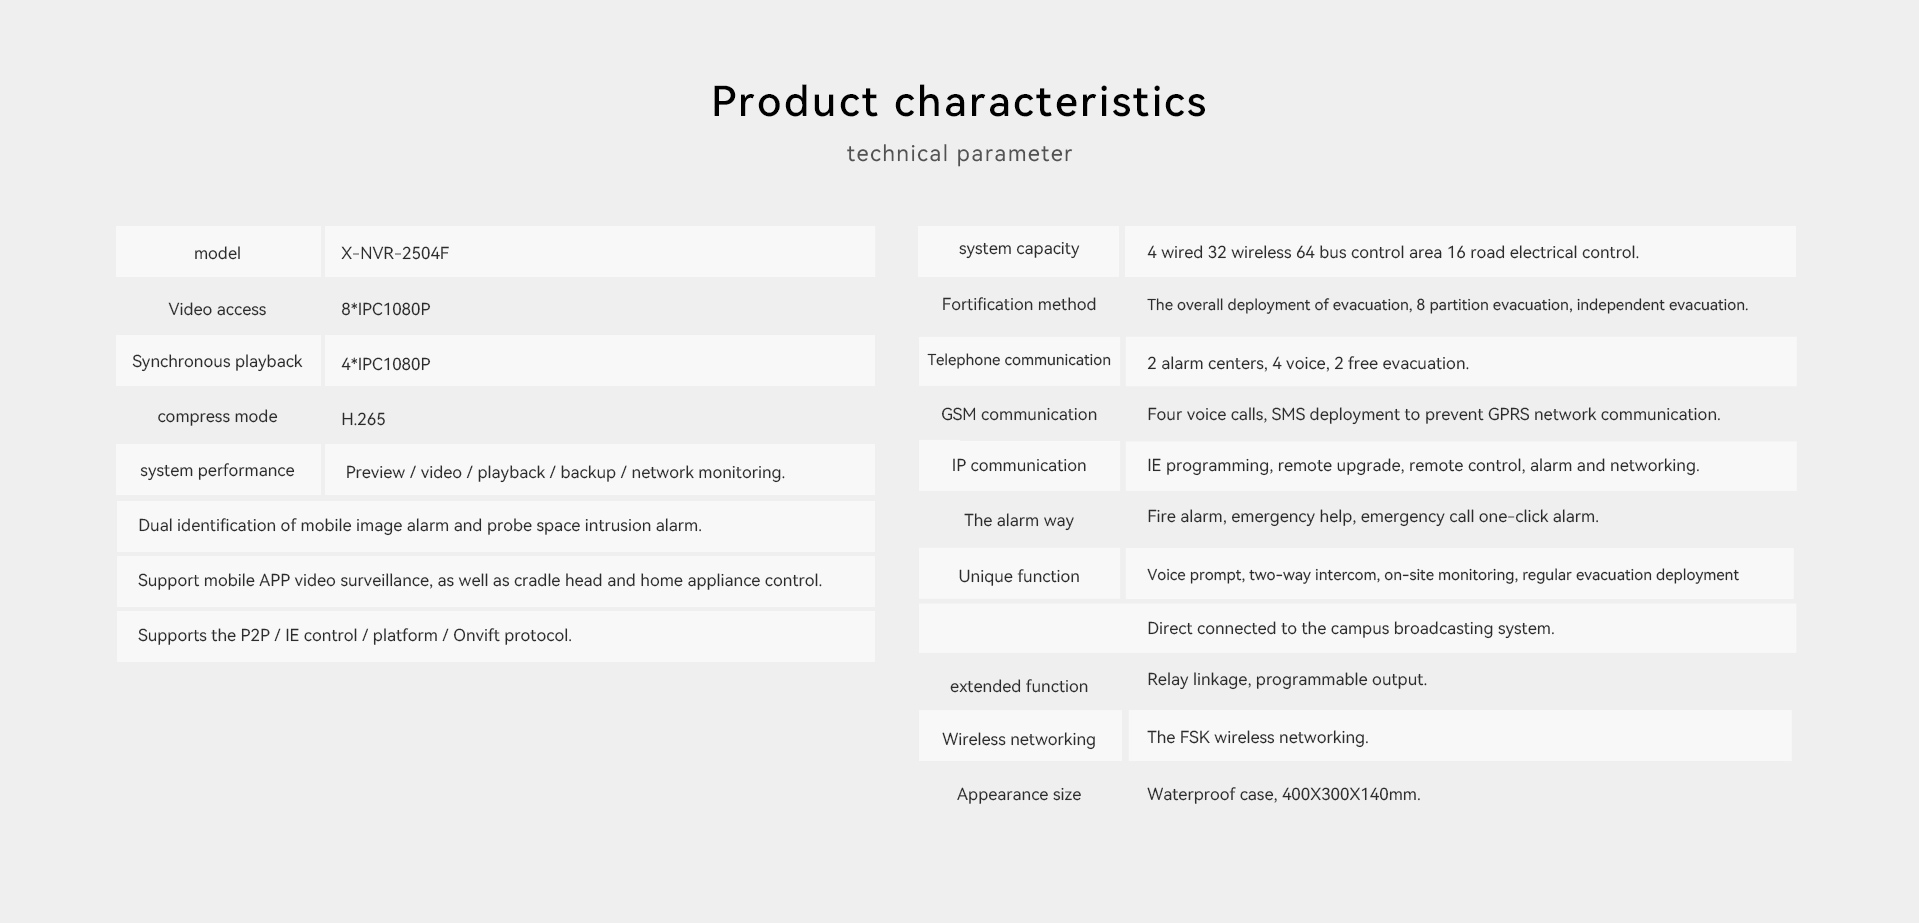Select the system performance label cell
This screenshot has height=923, width=1920.
click(x=218, y=470)
